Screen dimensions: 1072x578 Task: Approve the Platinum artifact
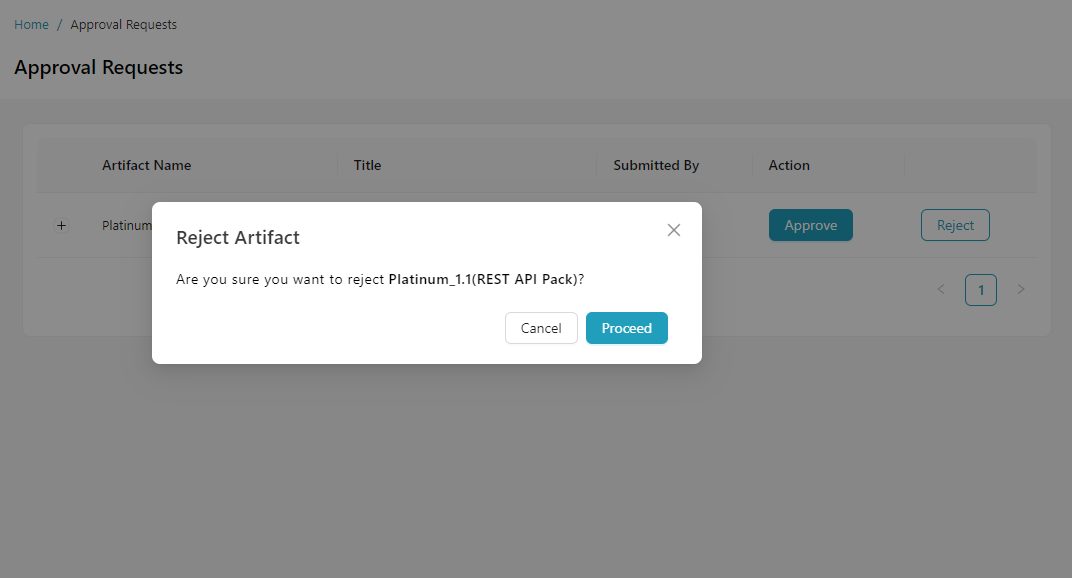[x=810, y=225]
